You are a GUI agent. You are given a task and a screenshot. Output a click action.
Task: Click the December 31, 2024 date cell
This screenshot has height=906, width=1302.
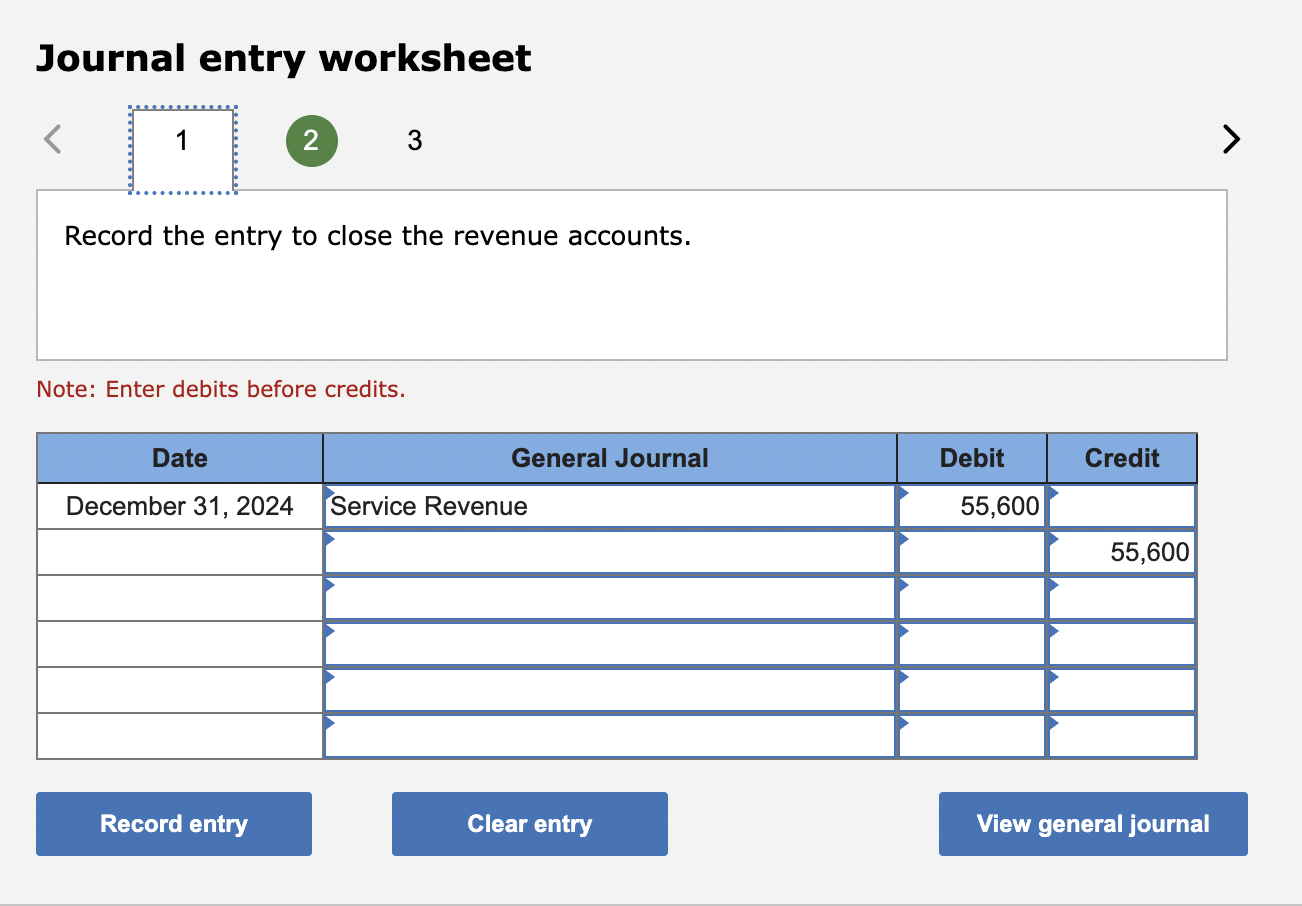coord(179,506)
